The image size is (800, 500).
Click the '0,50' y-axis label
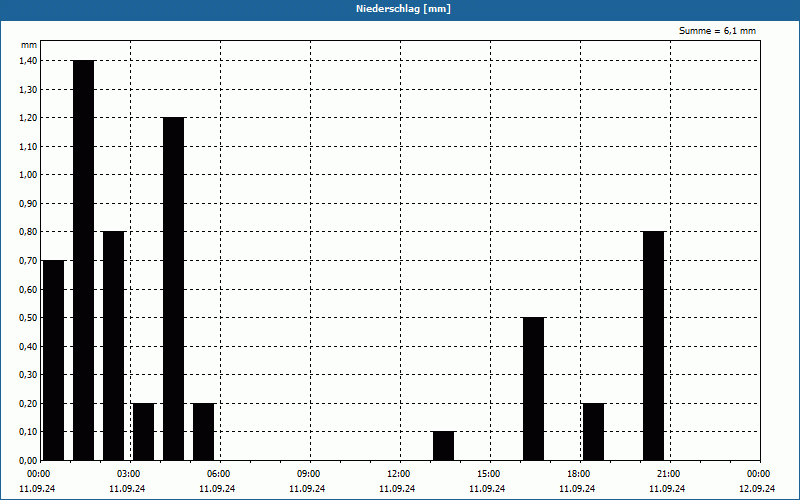click(28, 318)
